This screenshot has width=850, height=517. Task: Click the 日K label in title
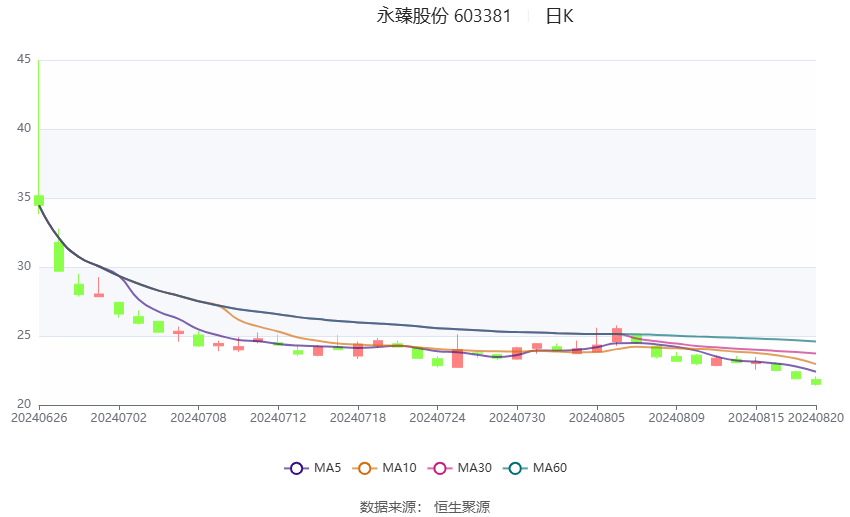[559, 16]
